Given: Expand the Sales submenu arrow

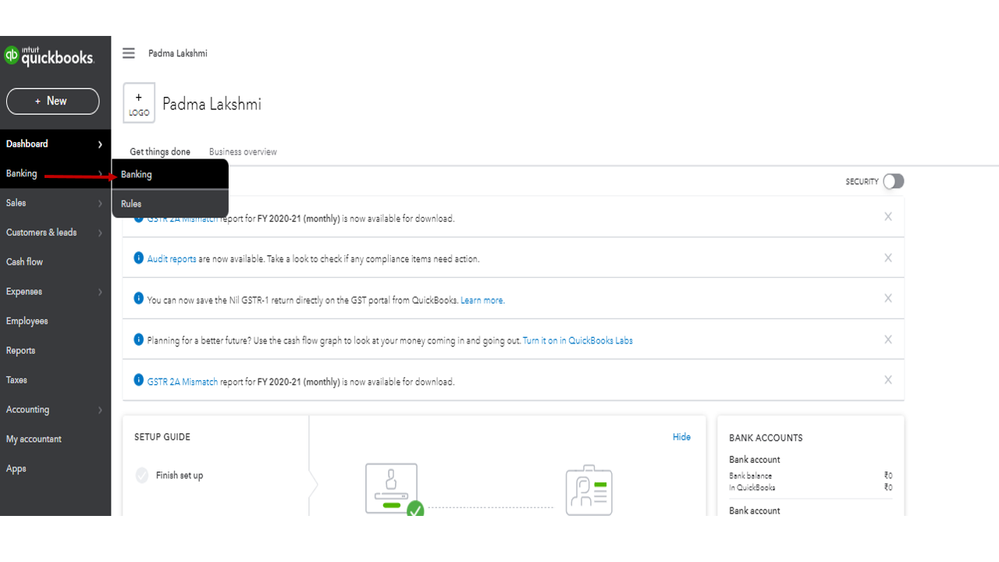Looking at the screenshot, I should coord(100,203).
